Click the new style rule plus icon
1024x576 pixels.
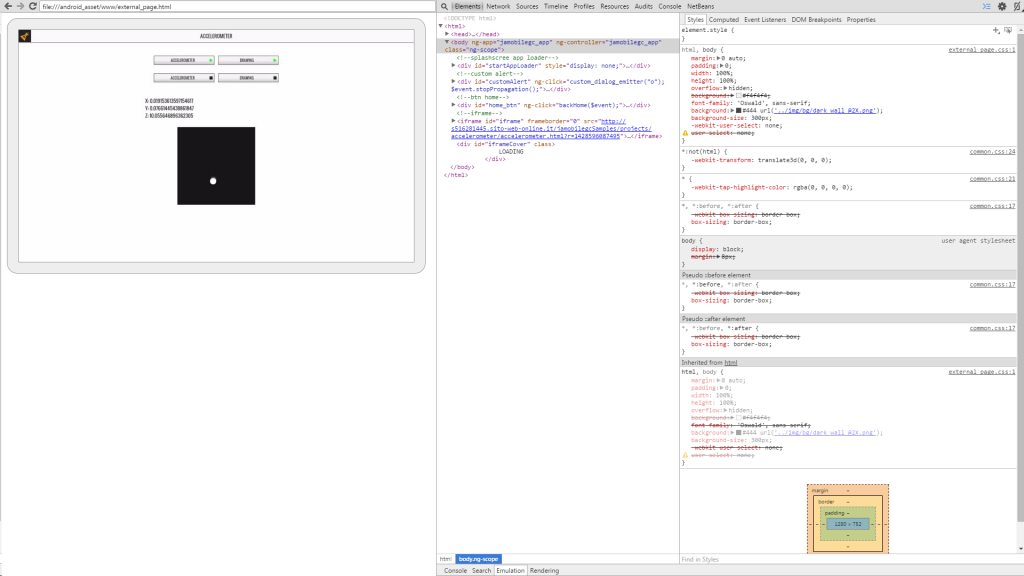995,30
